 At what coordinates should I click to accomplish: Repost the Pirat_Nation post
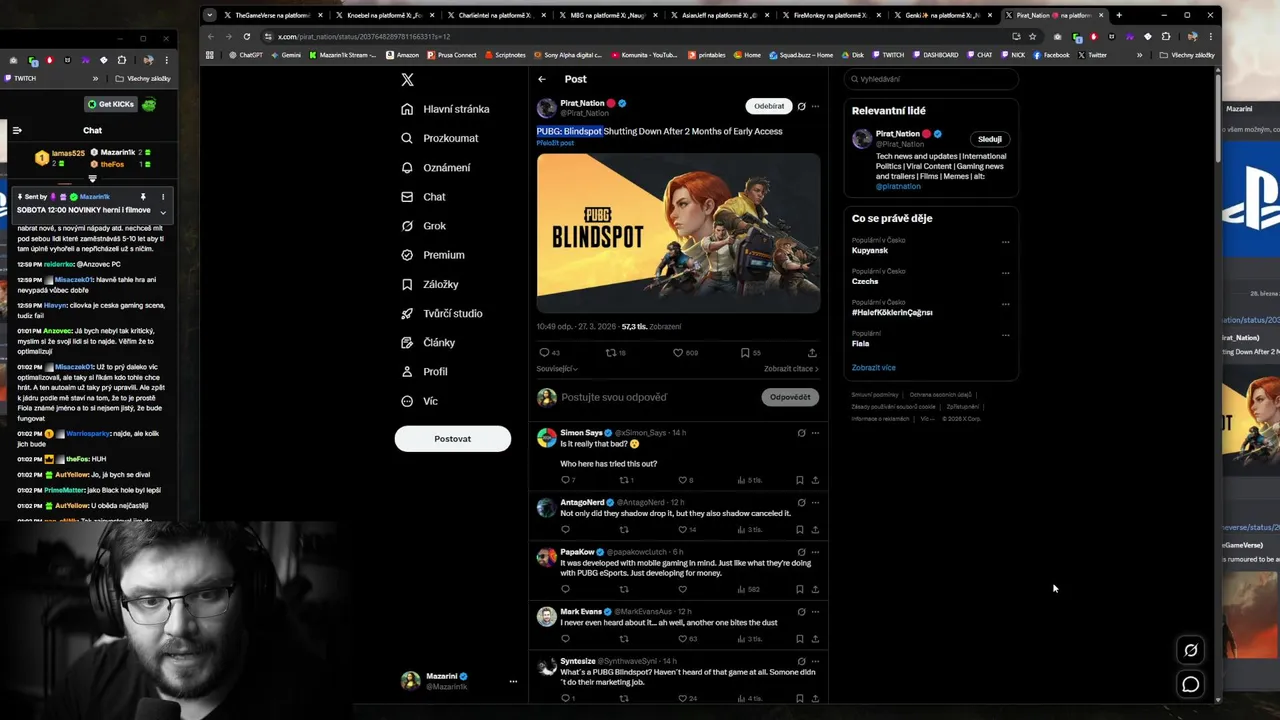point(611,352)
